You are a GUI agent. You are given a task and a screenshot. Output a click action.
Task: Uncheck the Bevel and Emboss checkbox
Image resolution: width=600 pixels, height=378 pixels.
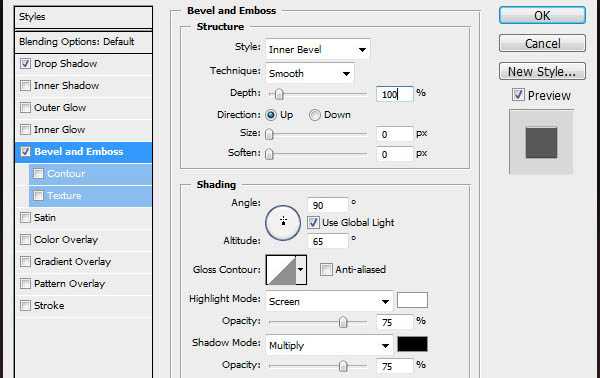click(25, 152)
